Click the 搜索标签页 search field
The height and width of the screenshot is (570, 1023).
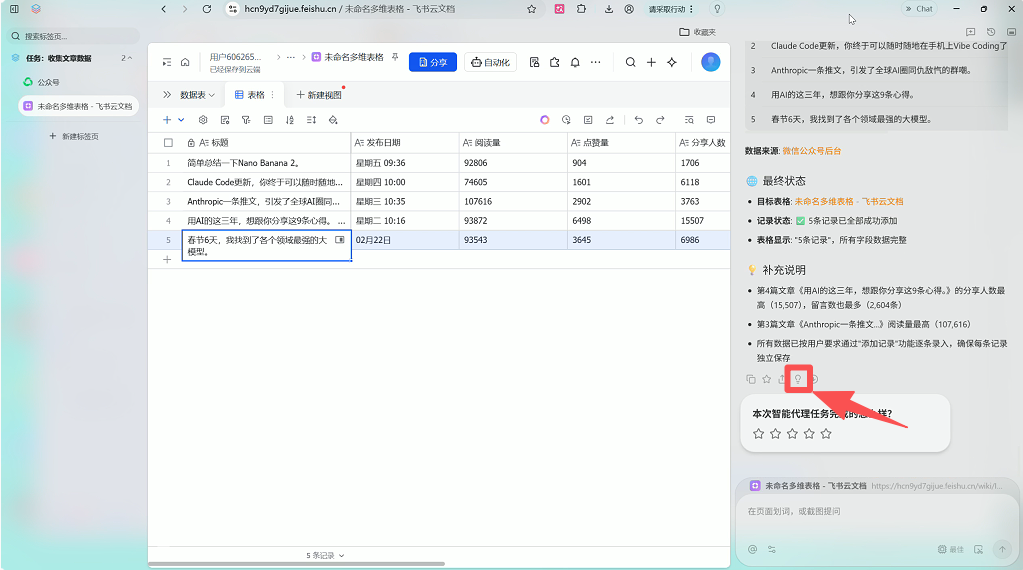(74, 36)
